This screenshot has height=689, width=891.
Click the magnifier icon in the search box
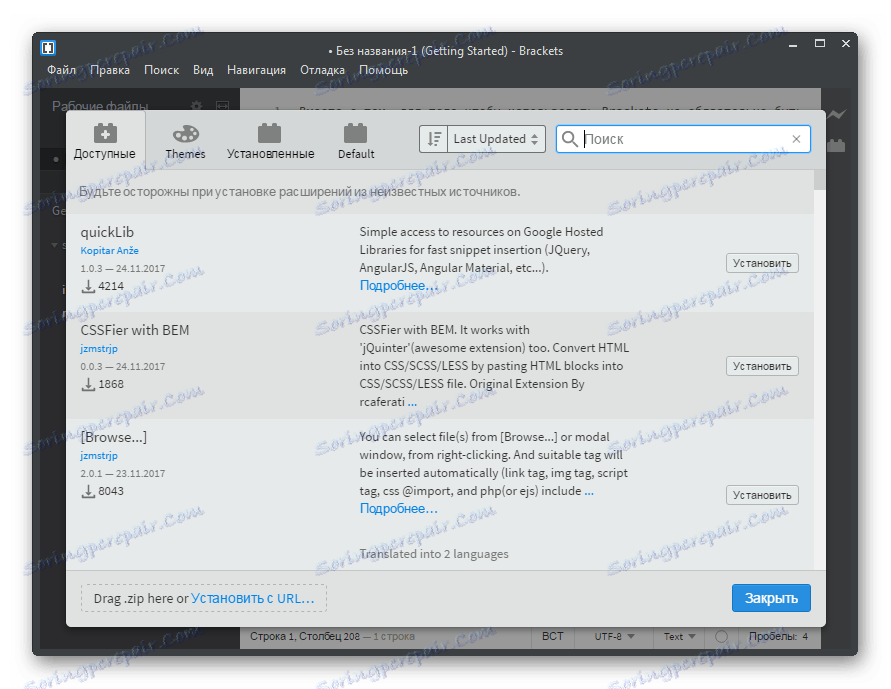click(x=567, y=138)
